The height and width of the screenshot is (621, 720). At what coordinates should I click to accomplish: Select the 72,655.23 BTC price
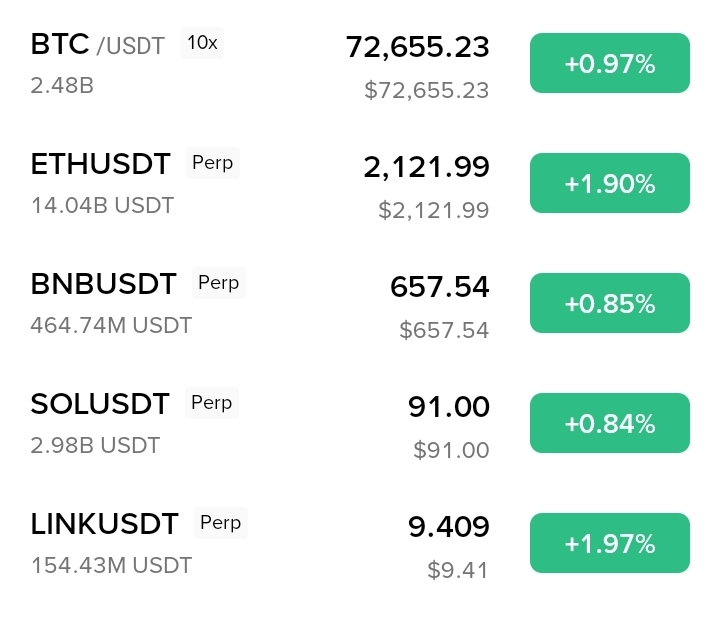click(417, 47)
